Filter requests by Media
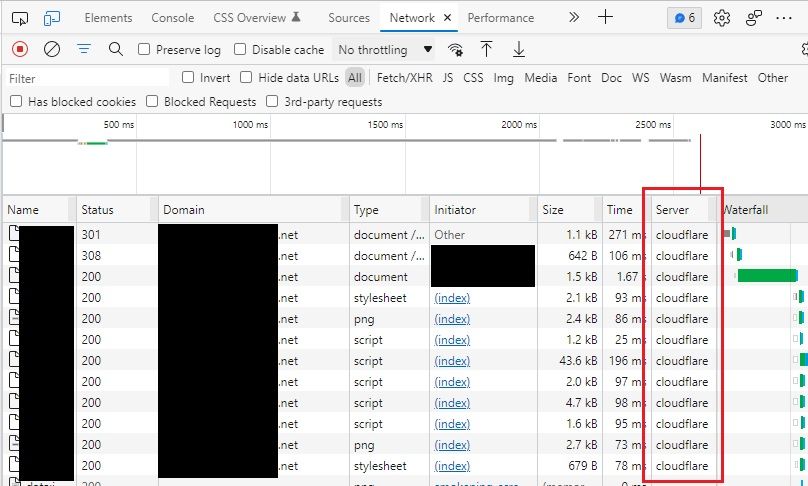Image resolution: width=808 pixels, height=486 pixels. [541, 78]
